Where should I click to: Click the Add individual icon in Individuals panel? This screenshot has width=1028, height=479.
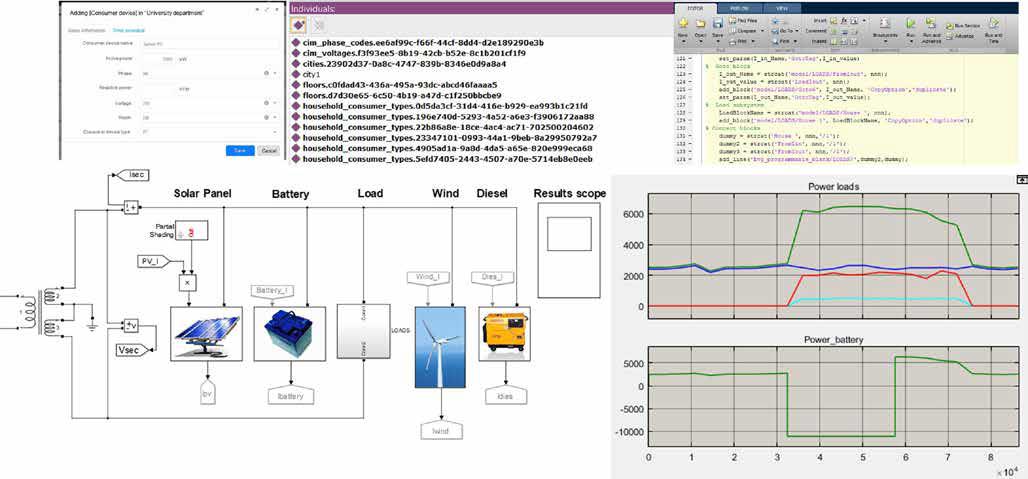298,24
